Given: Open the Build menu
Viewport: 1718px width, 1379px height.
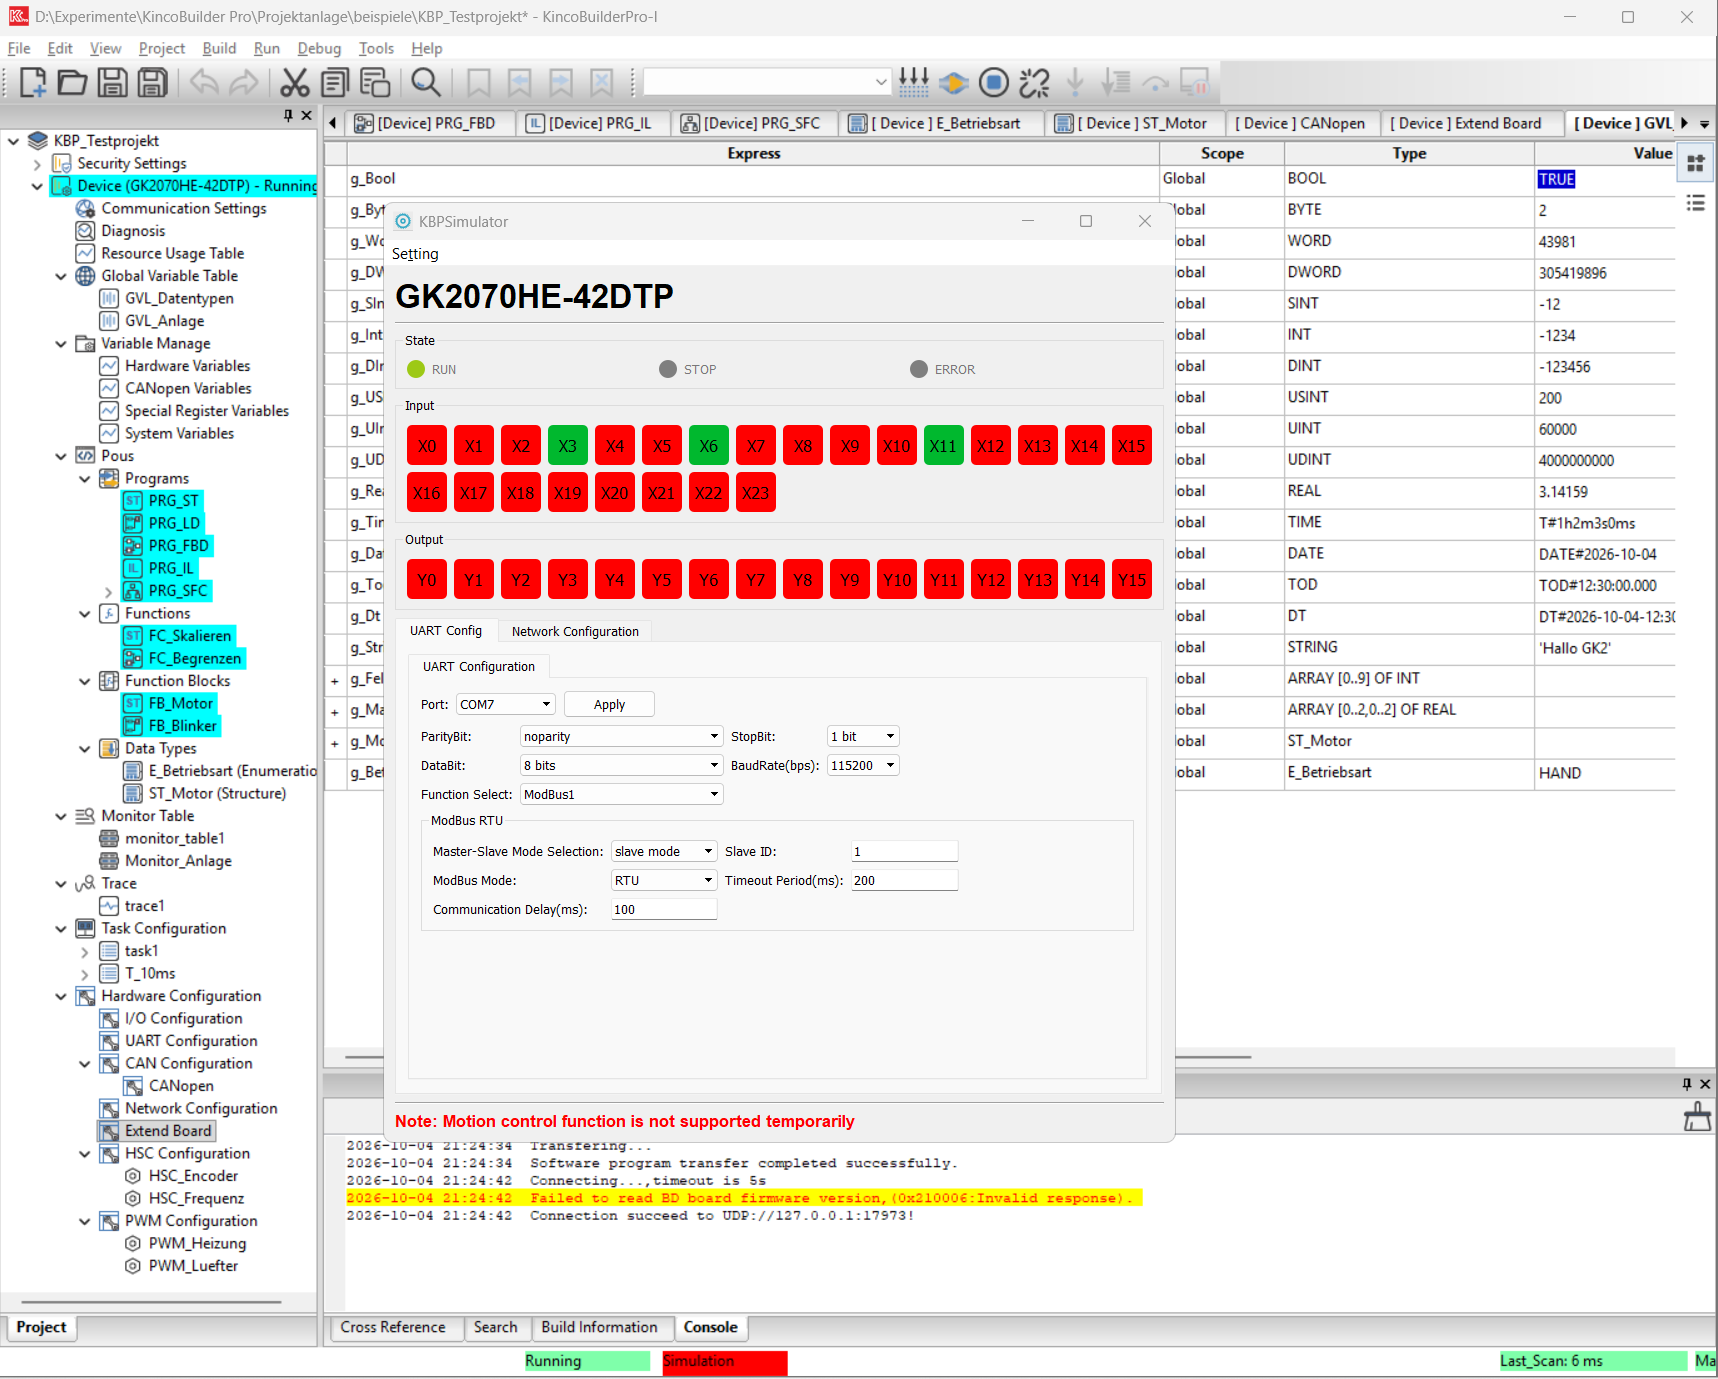Looking at the screenshot, I should coord(219,48).
